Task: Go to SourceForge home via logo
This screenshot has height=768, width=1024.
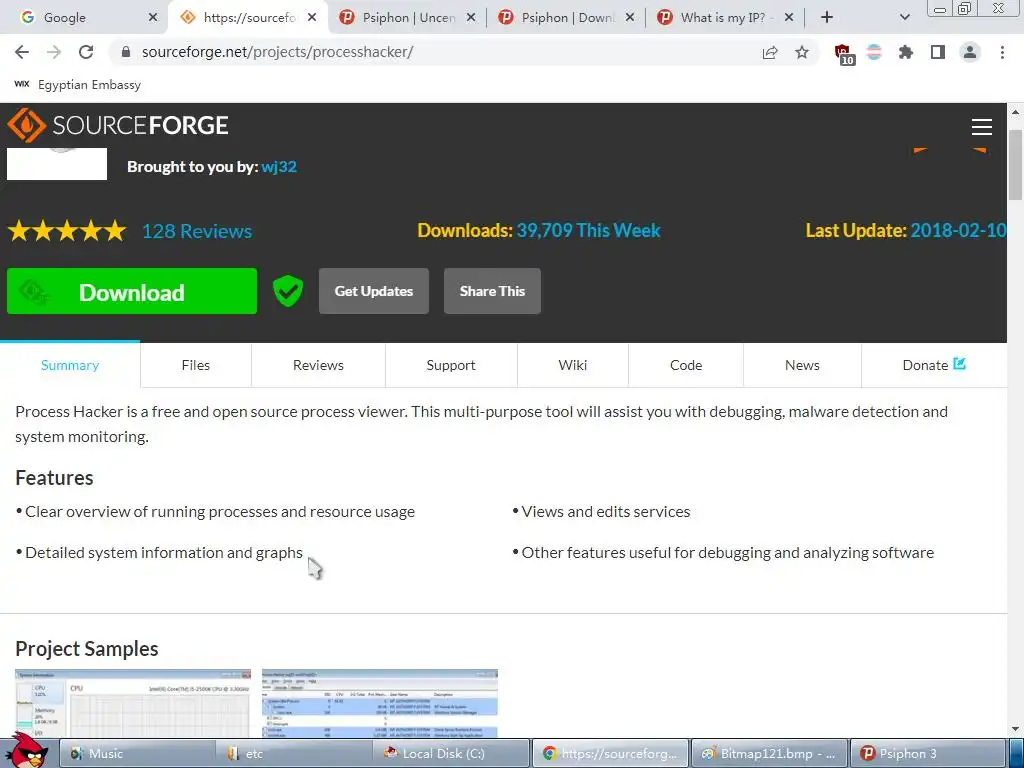Action: point(118,125)
